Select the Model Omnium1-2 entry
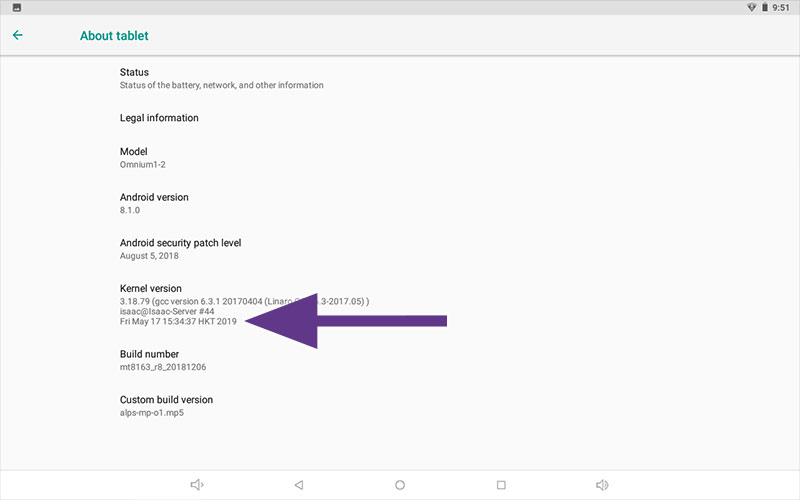 (x=400, y=158)
